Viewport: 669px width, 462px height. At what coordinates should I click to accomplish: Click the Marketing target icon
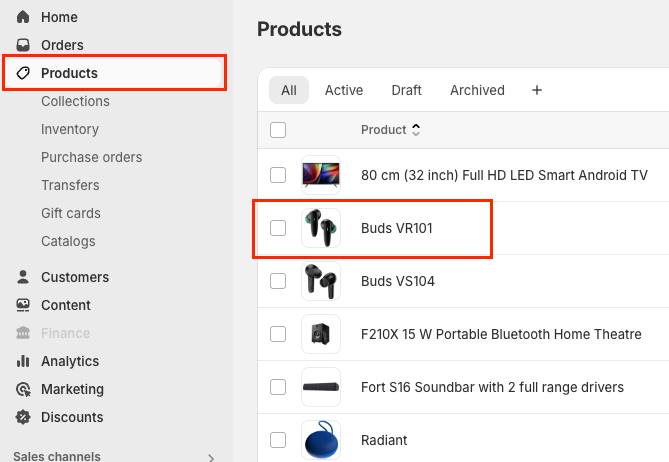click(x=23, y=389)
